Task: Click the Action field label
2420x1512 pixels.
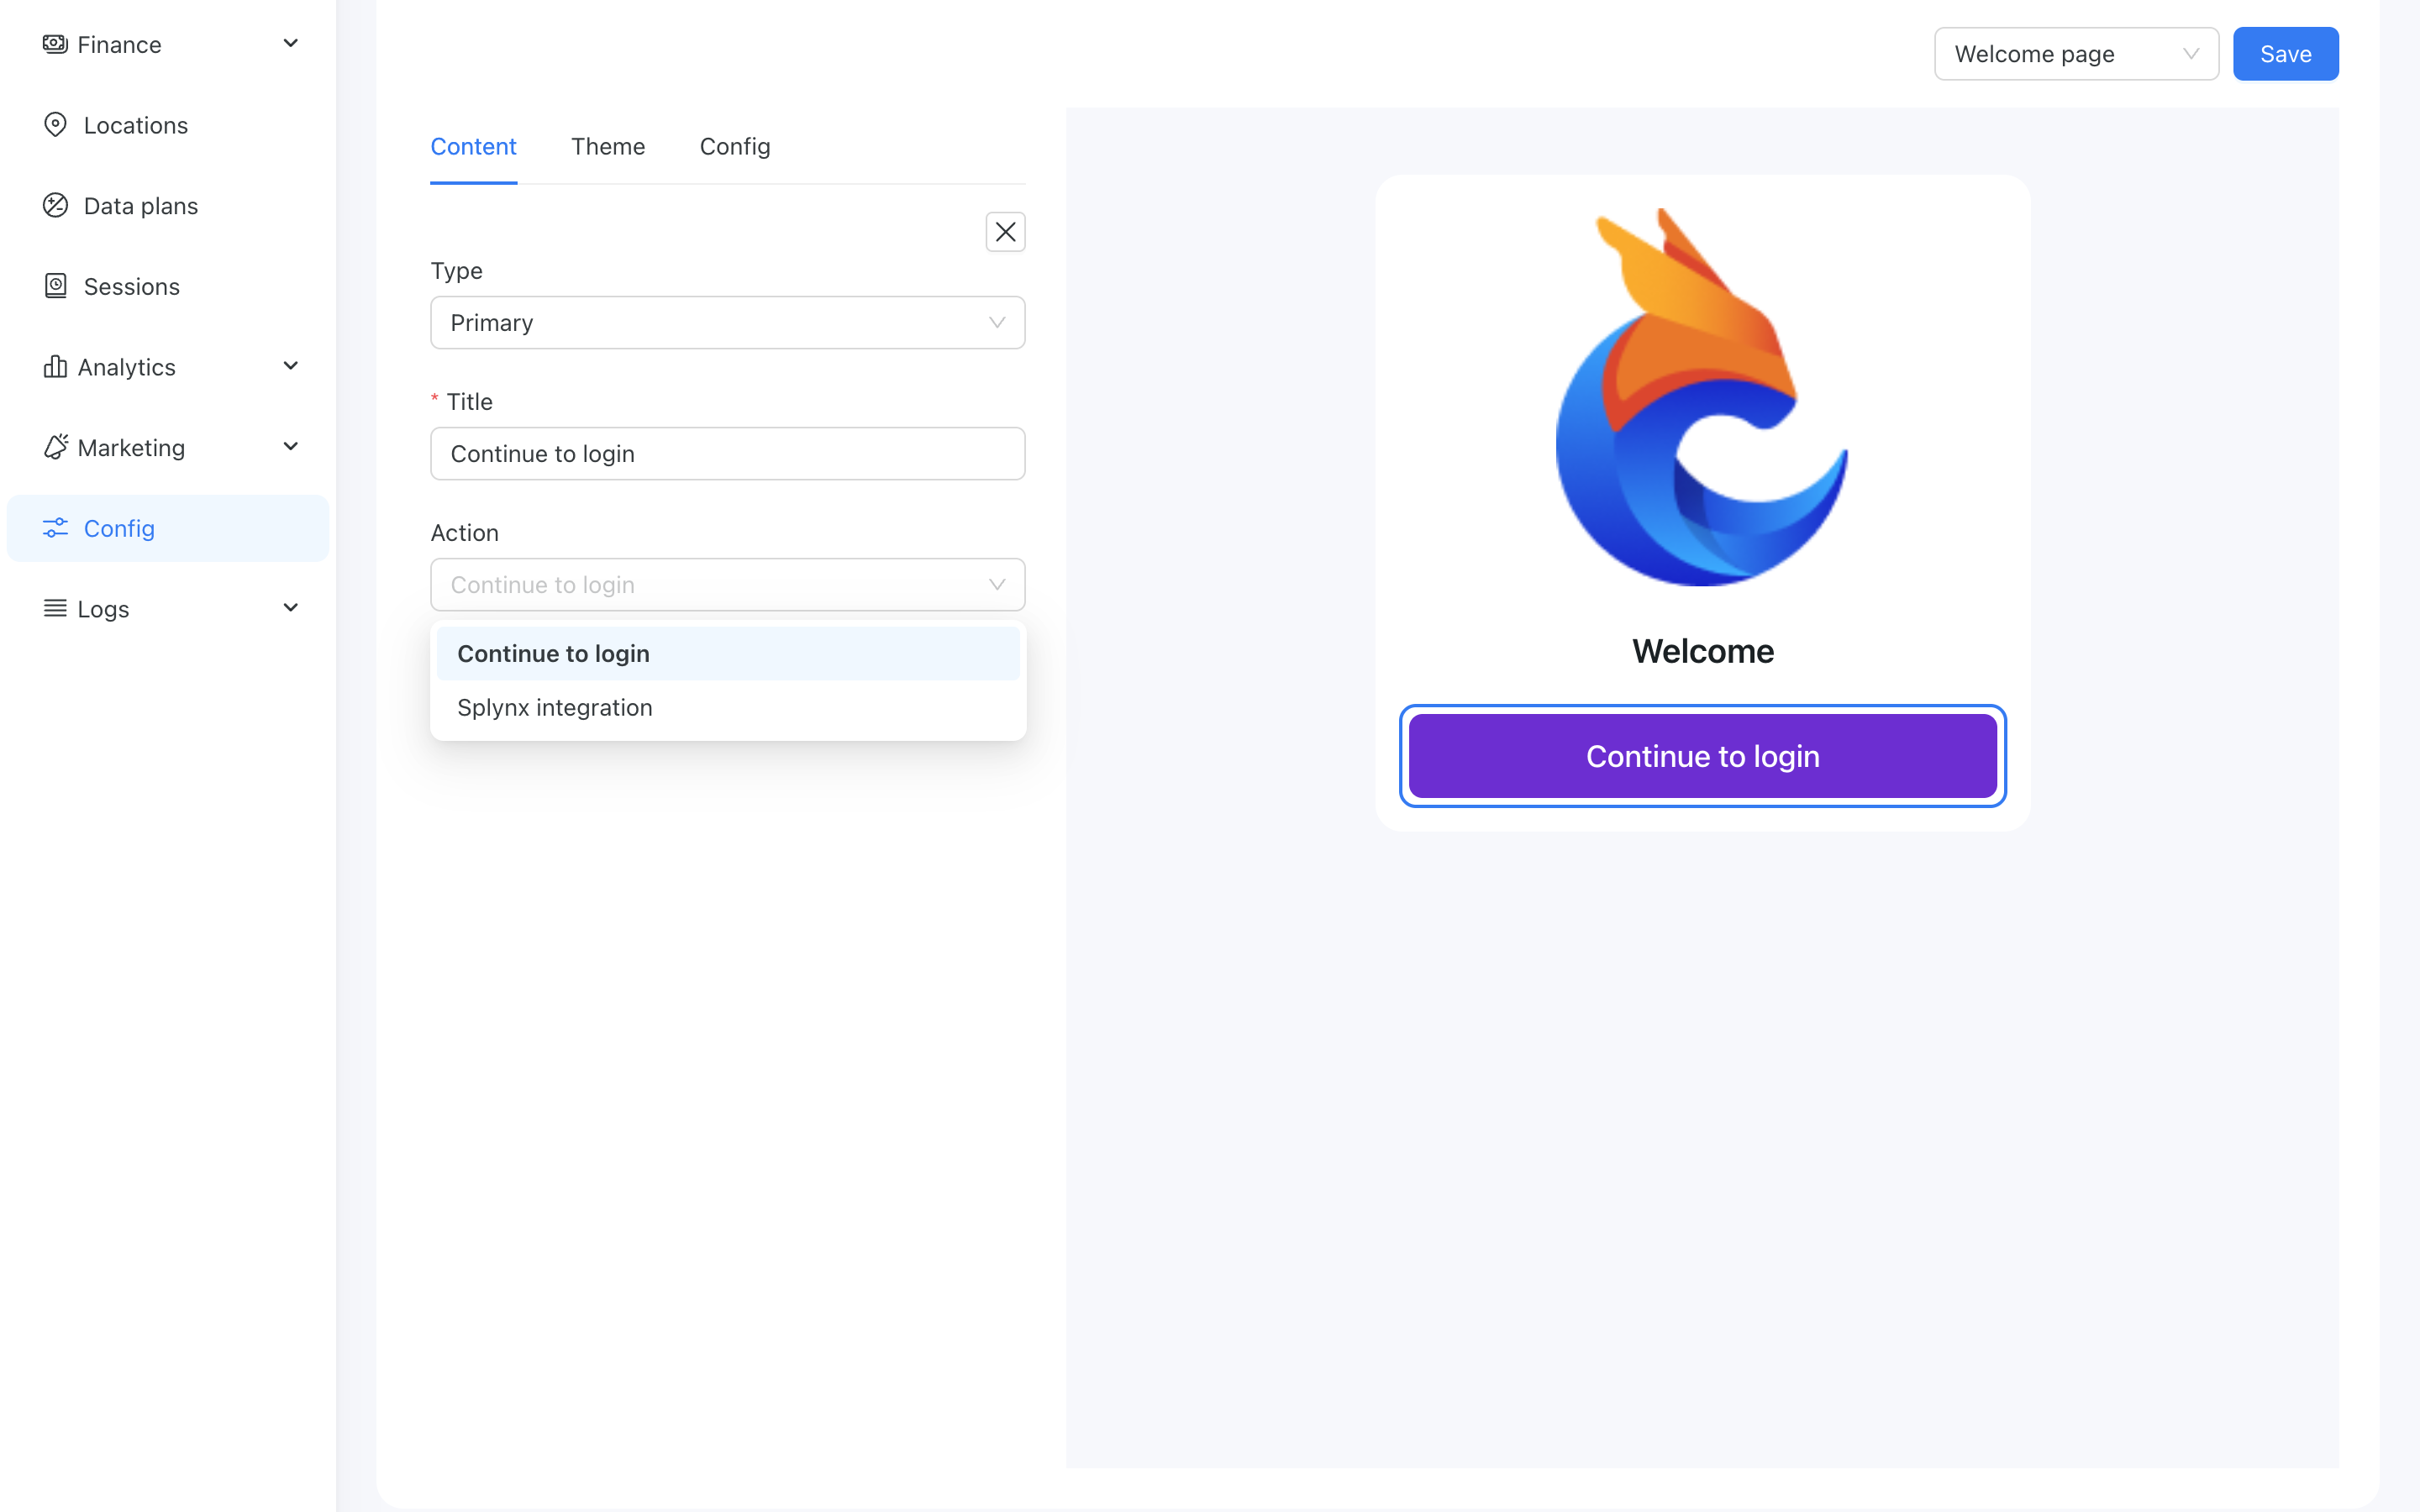Action: pyautogui.click(x=464, y=533)
